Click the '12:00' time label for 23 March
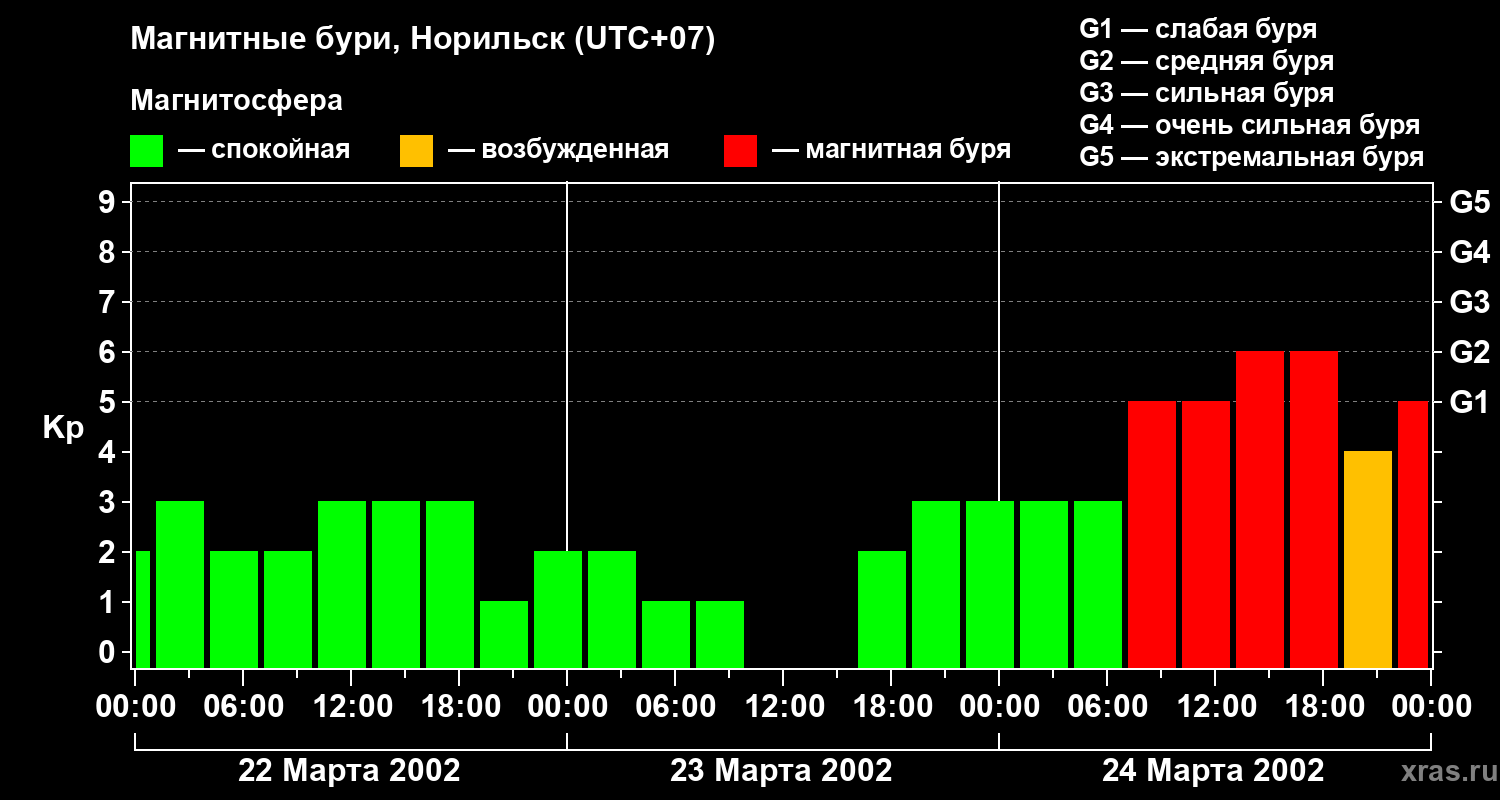Screen dimensions: 1500x800 (x=783, y=706)
